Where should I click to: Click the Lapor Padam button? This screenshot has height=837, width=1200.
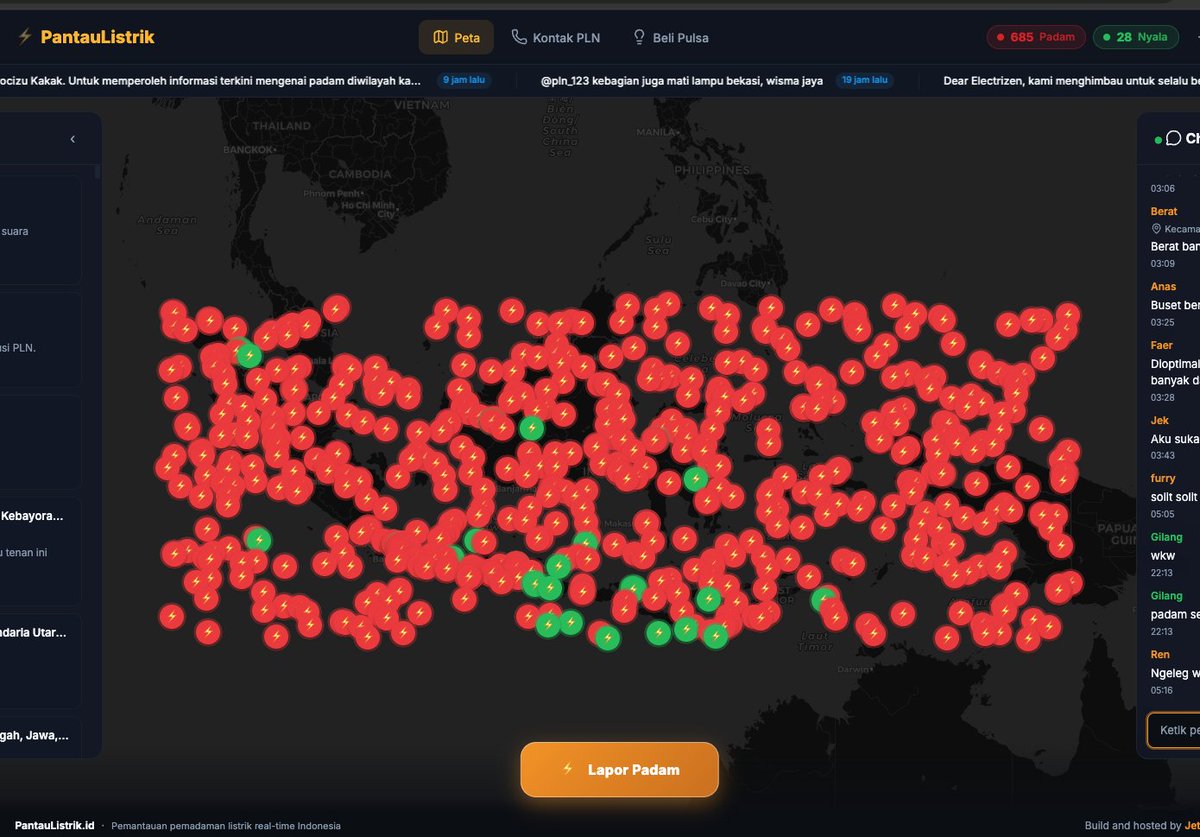(x=619, y=769)
